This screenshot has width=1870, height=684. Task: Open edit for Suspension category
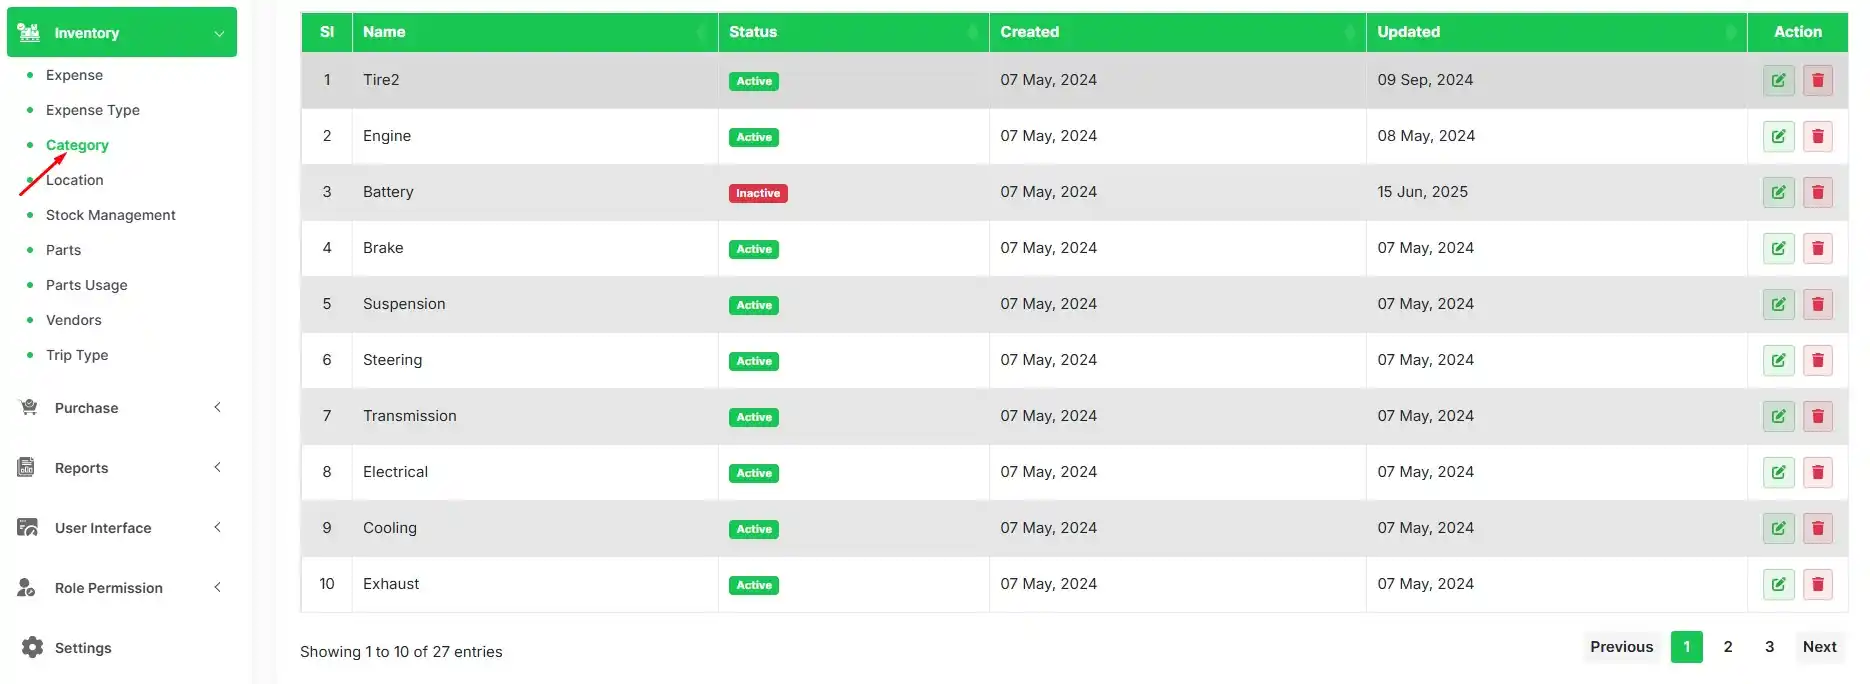1778,304
